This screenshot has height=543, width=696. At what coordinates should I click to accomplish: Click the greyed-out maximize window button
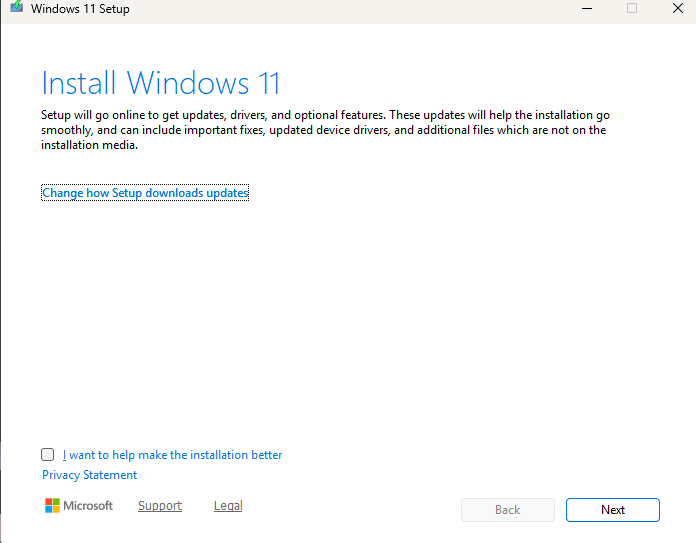(x=632, y=9)
